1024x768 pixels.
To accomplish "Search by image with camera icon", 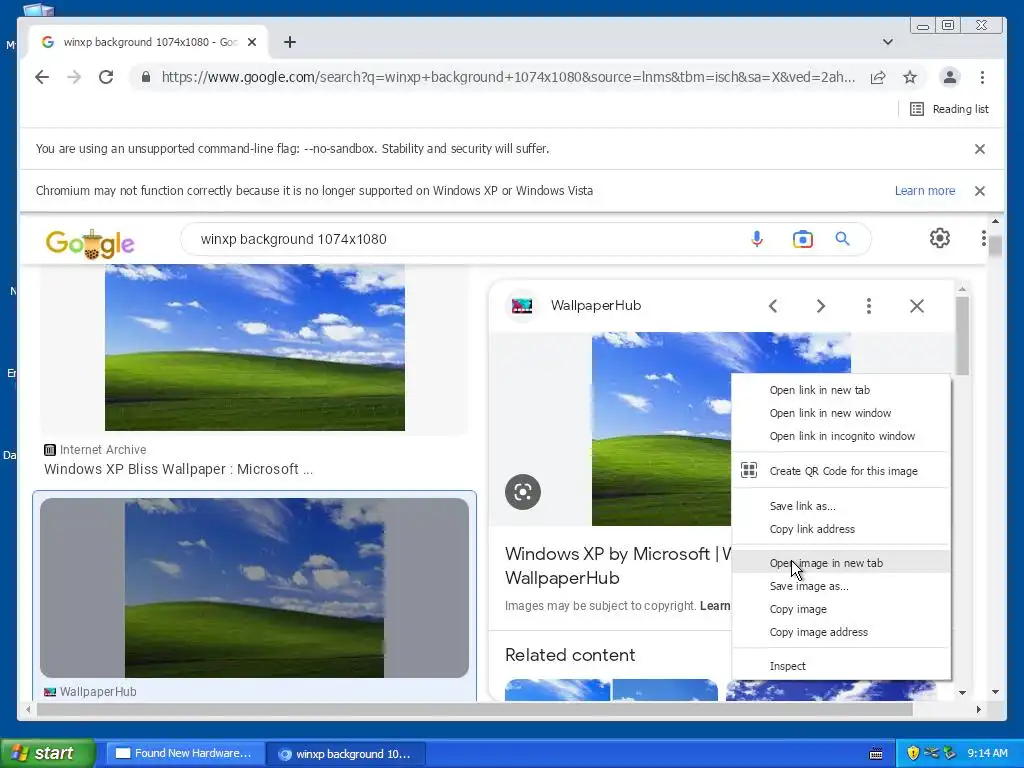I will point(803,239).
